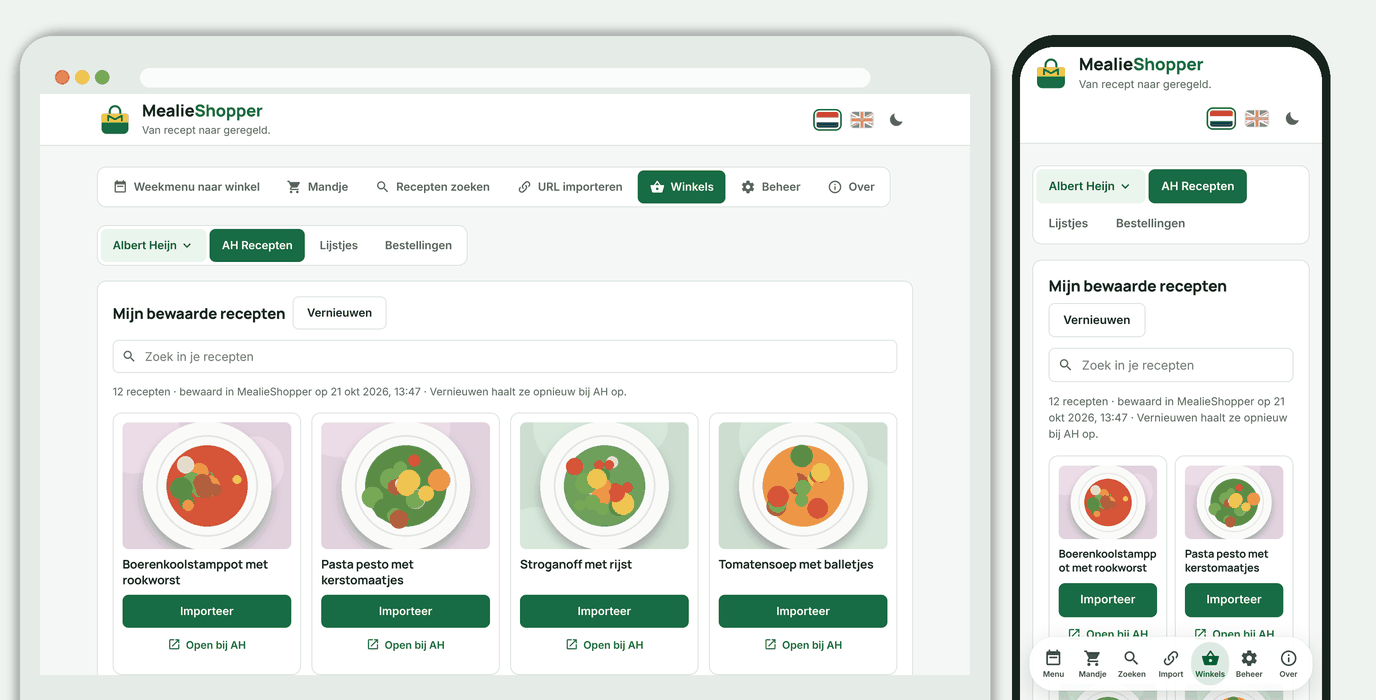The image size is (1376, 700).
Task: Open Boerenkoolstamppot thumbnail on phone
Action: tap(1108, 503)
